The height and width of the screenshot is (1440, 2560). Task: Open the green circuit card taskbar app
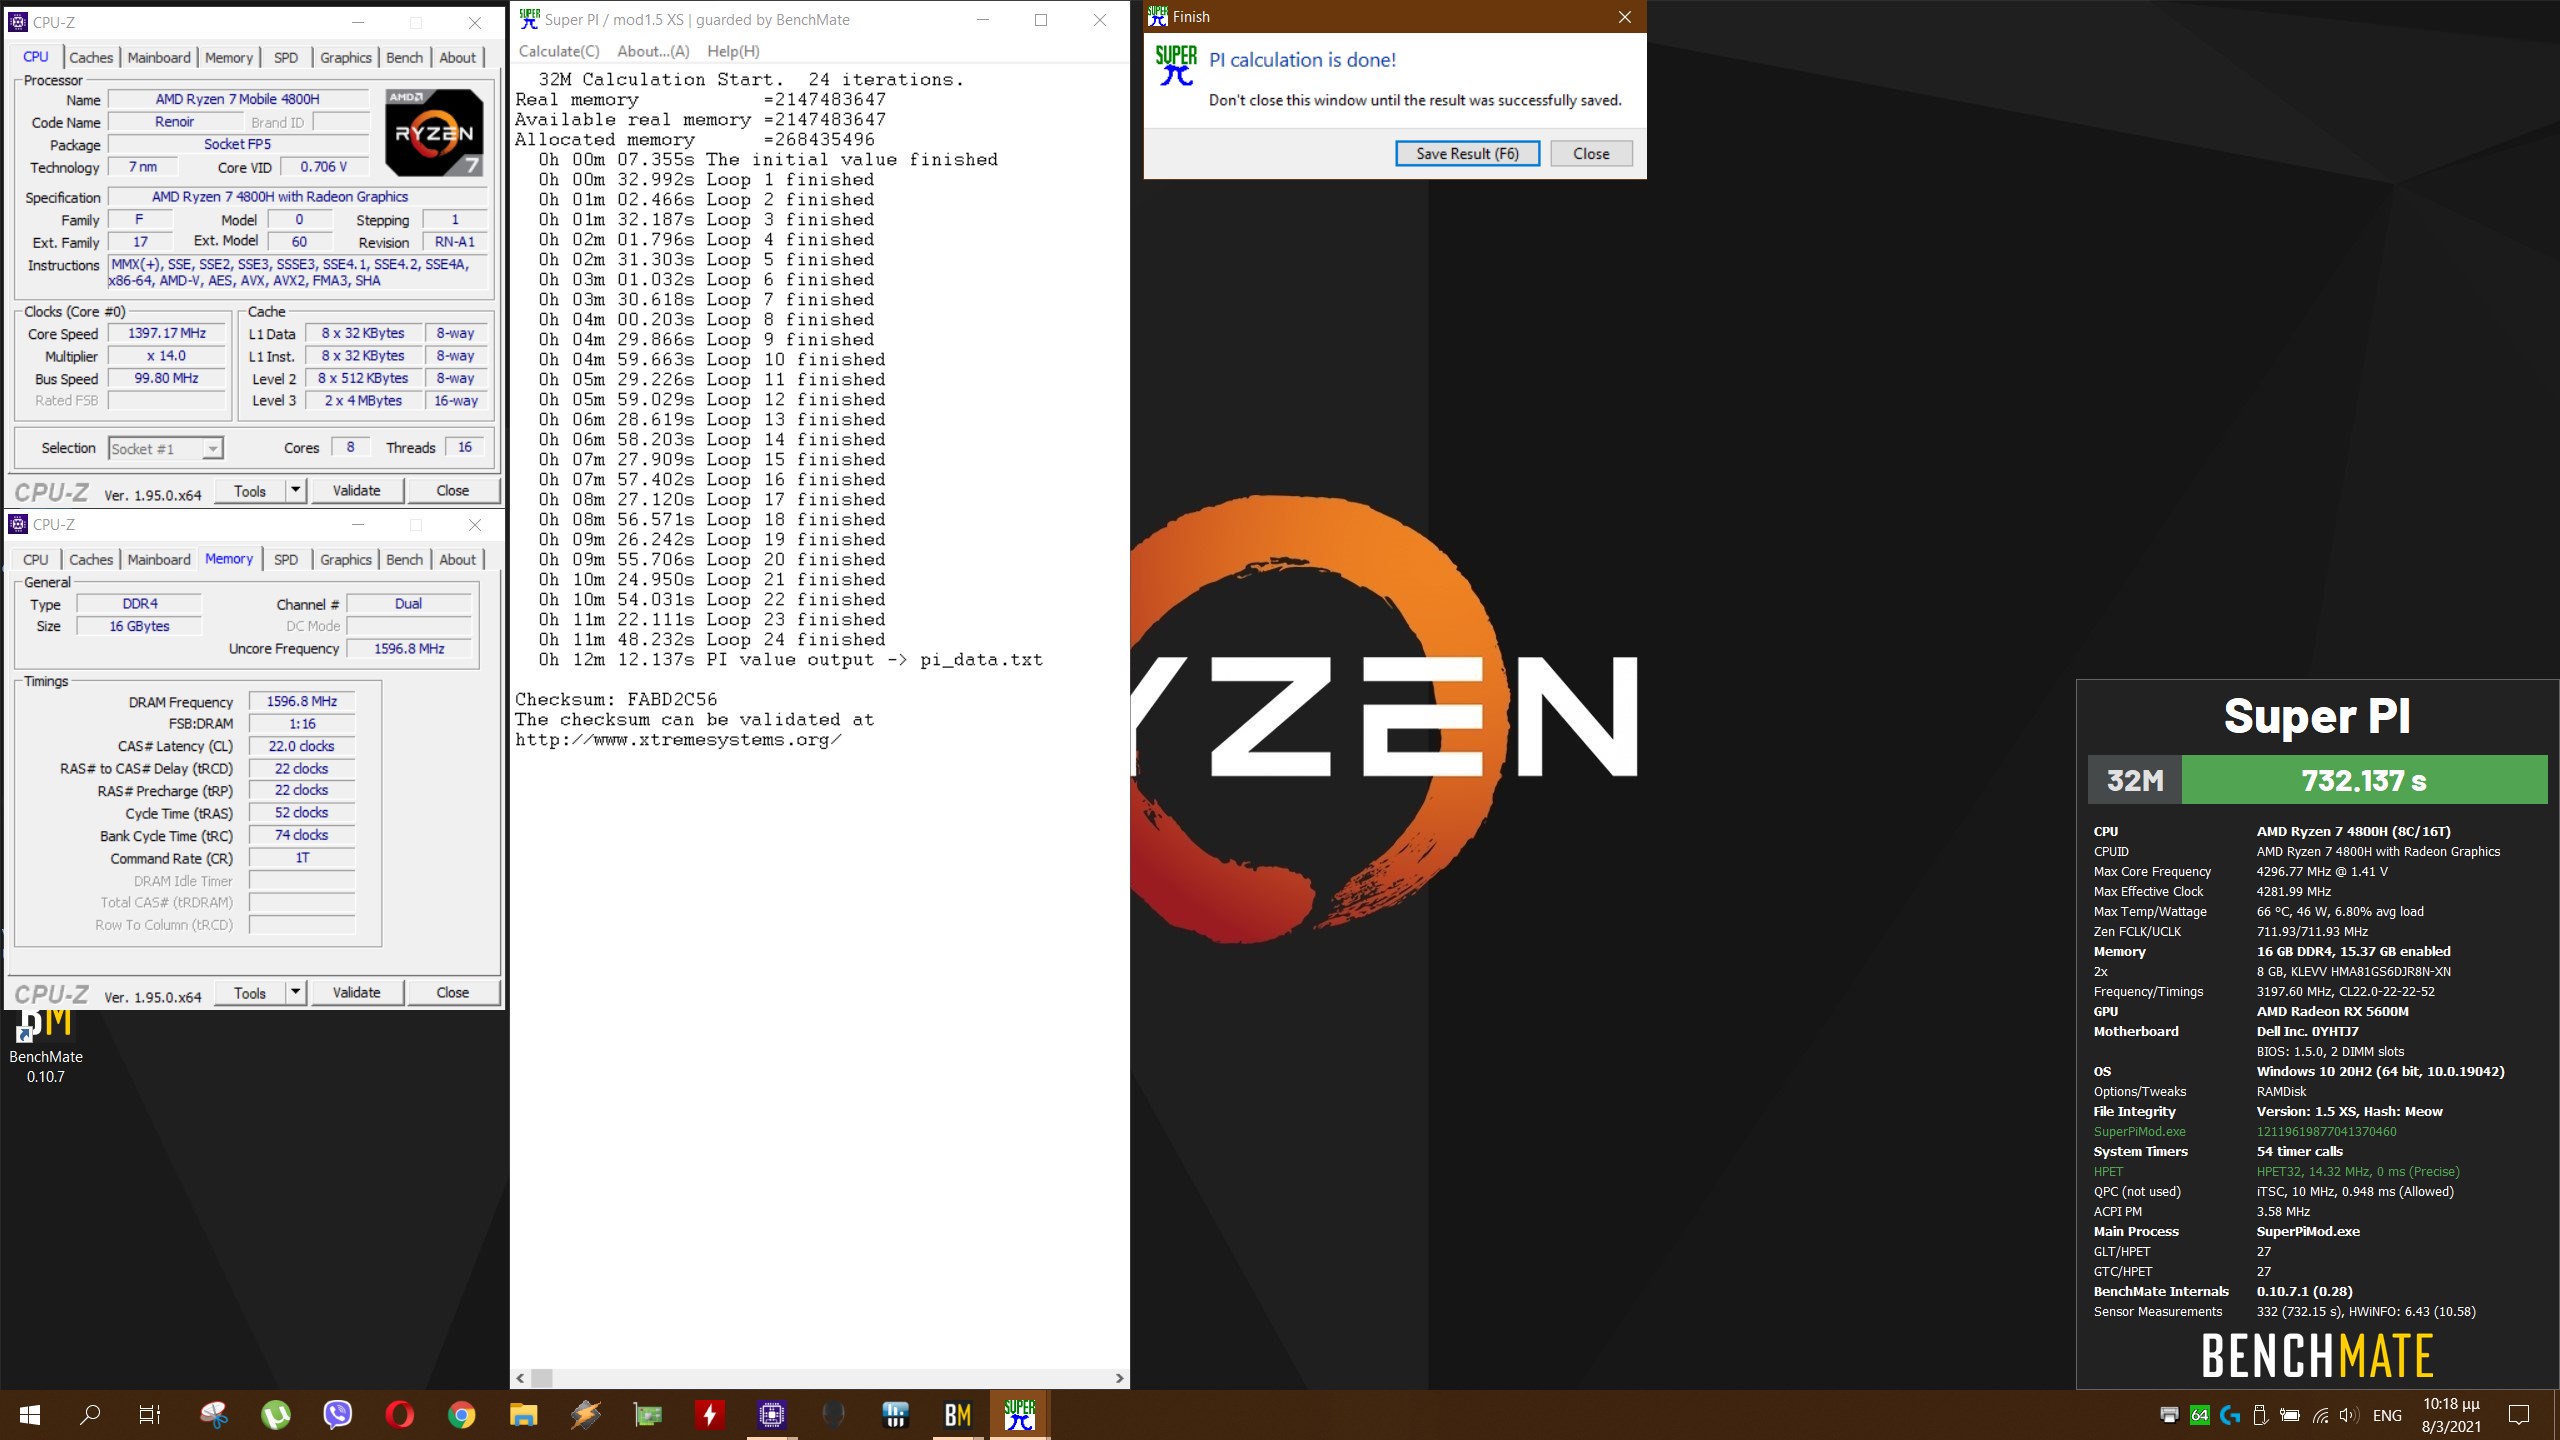(648, 1415)
